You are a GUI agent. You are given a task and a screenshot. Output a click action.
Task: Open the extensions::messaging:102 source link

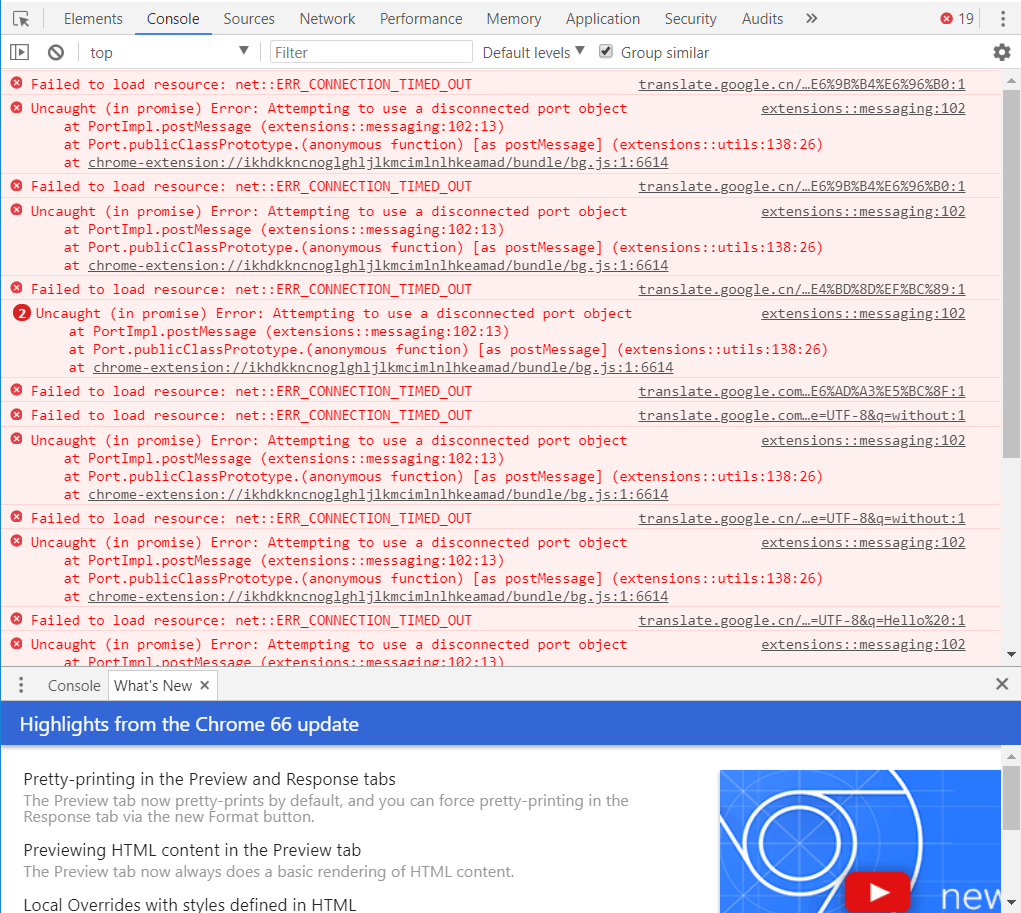pyautogui.click(x=864, y=108)
